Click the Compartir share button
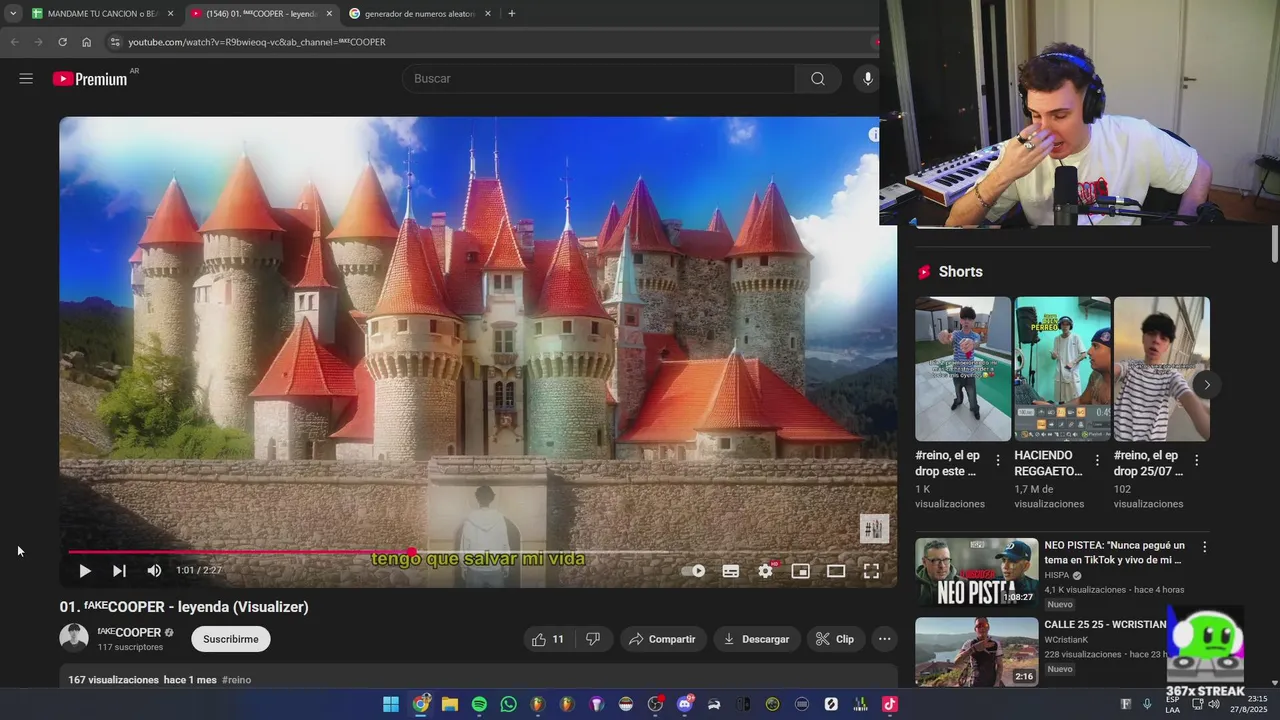 (x=662, y=639)
